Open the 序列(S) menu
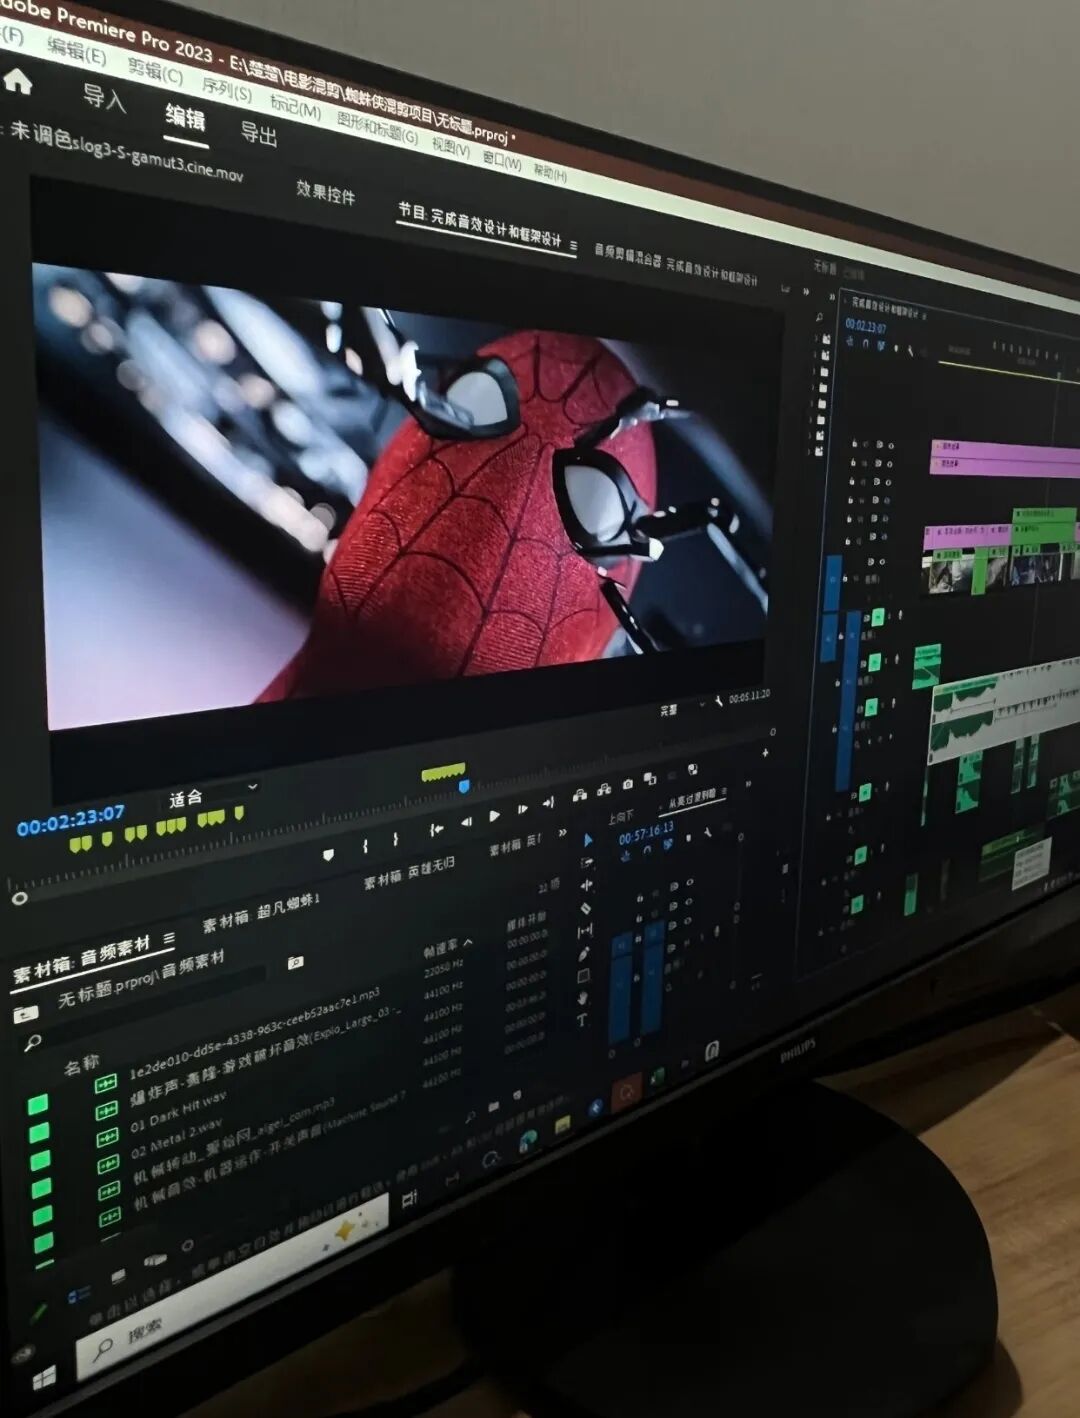This screenshot has width=1080, height=1418. coord(227,90)
